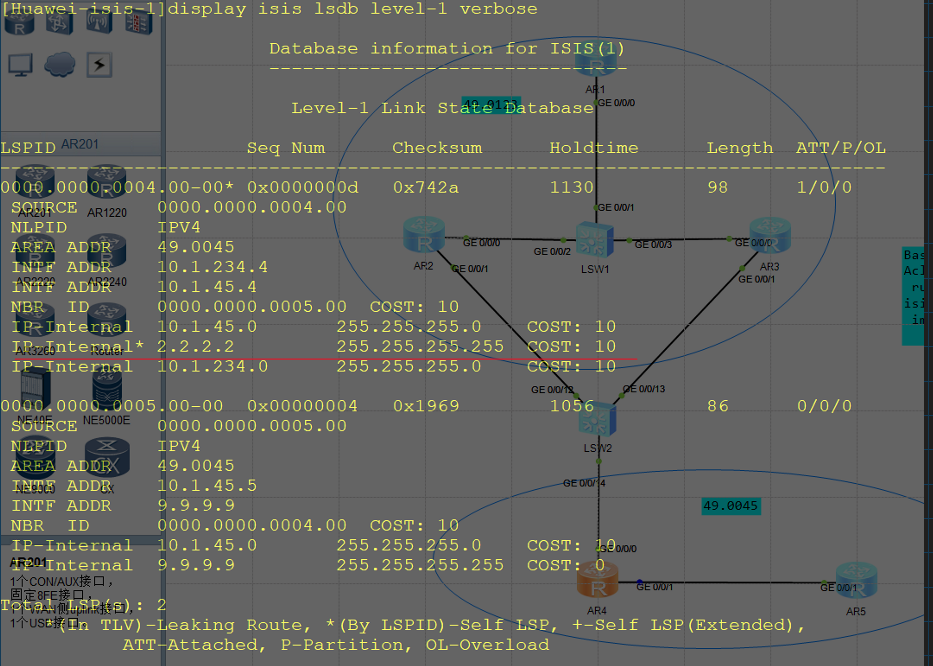Viewport: 933px width, 666px height.
Task: Click the 'Checksum' column header
Action: pos(437,148)
